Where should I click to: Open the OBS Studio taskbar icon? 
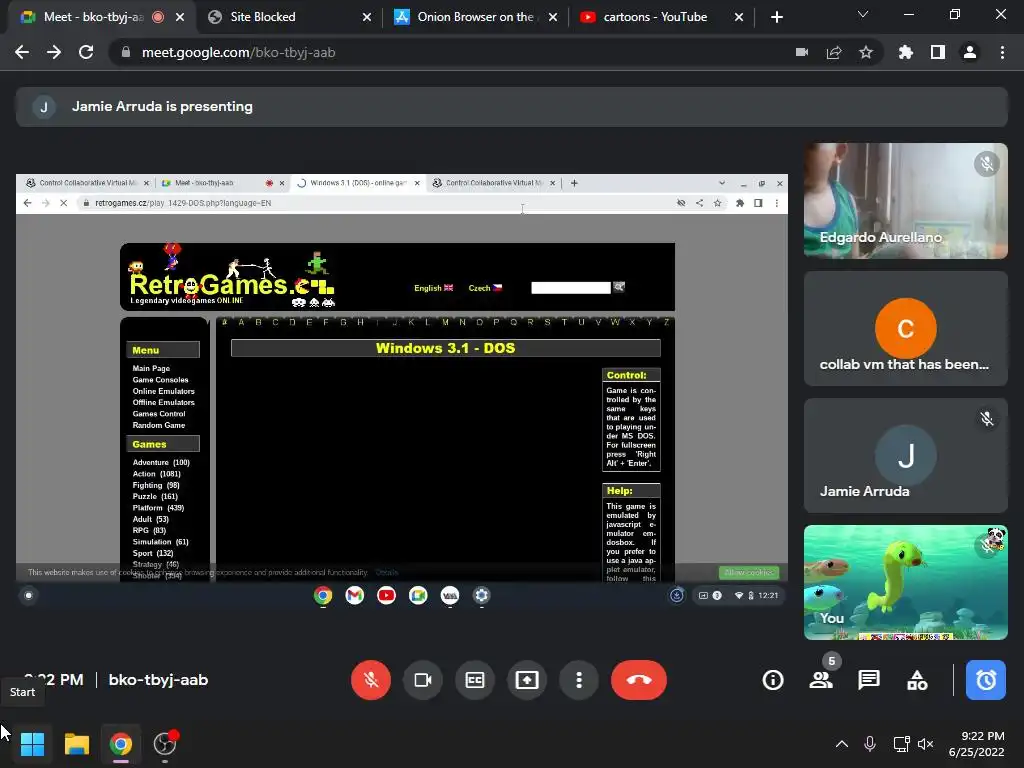pyautogui.click(x=165, y=744)
